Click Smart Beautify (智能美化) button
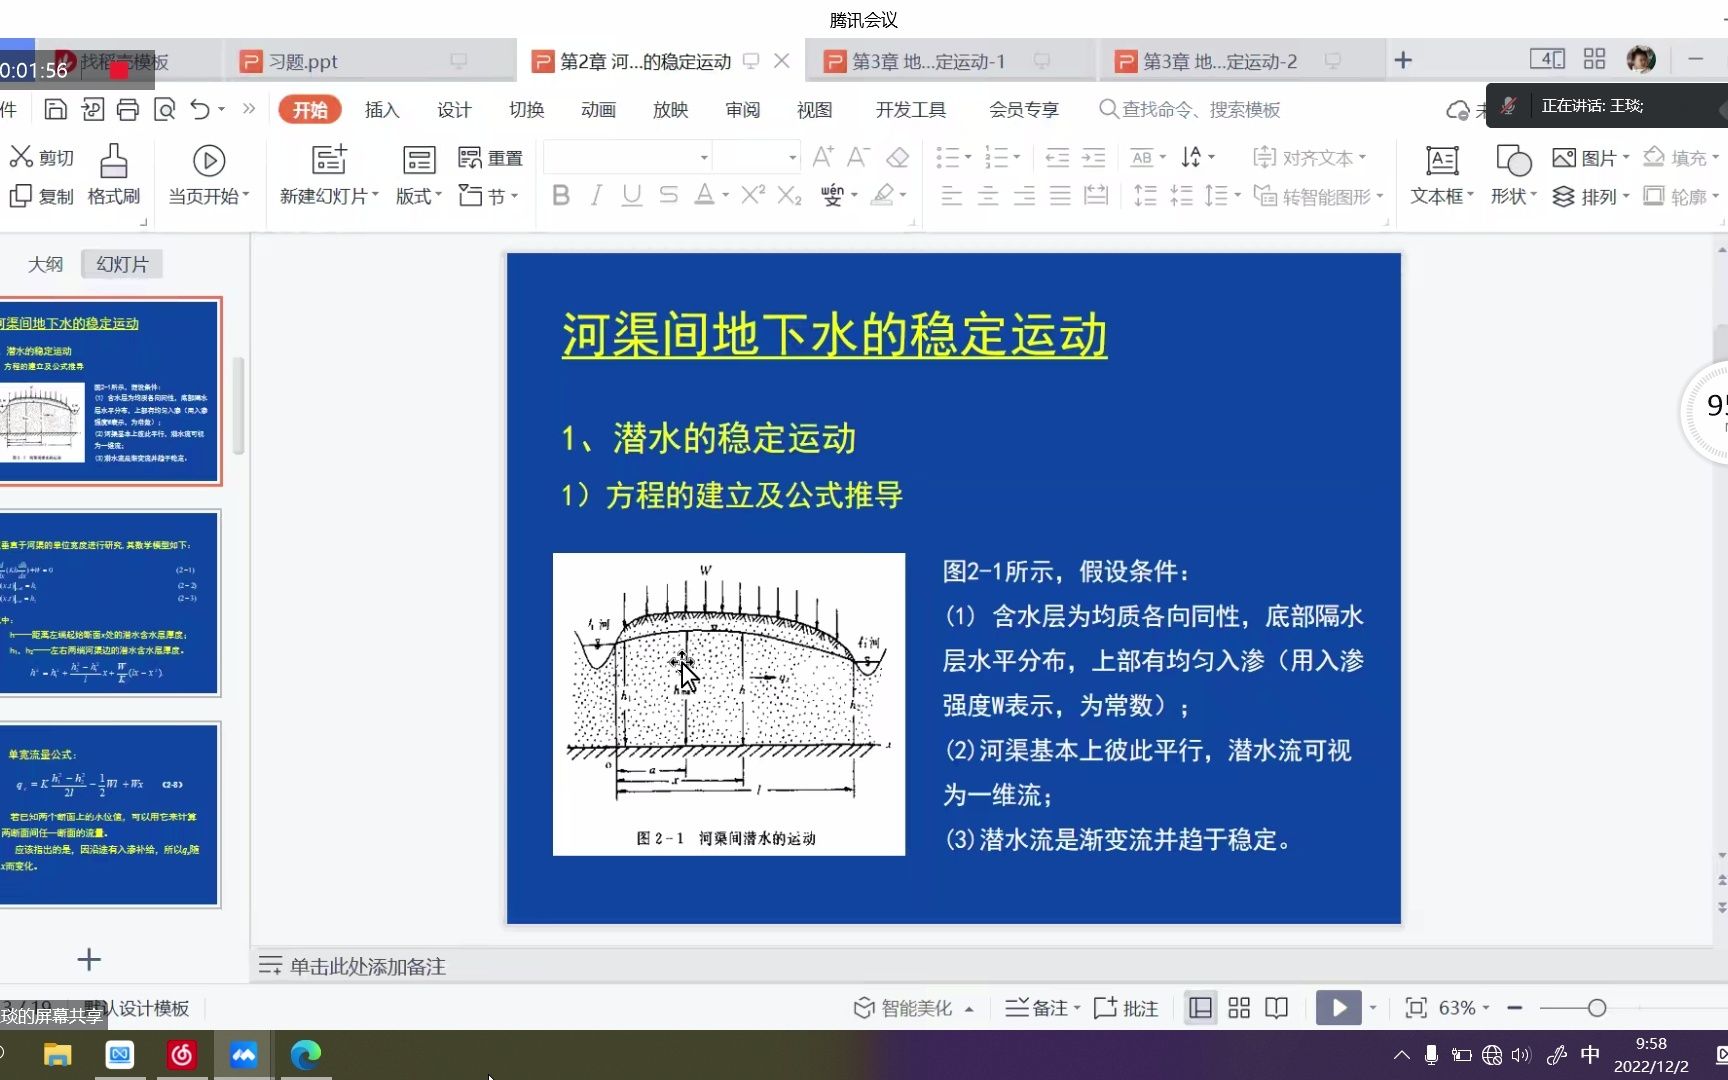Viewport: 1728px width, 1080px height. pyautogui.click(x=913, y=1008)
